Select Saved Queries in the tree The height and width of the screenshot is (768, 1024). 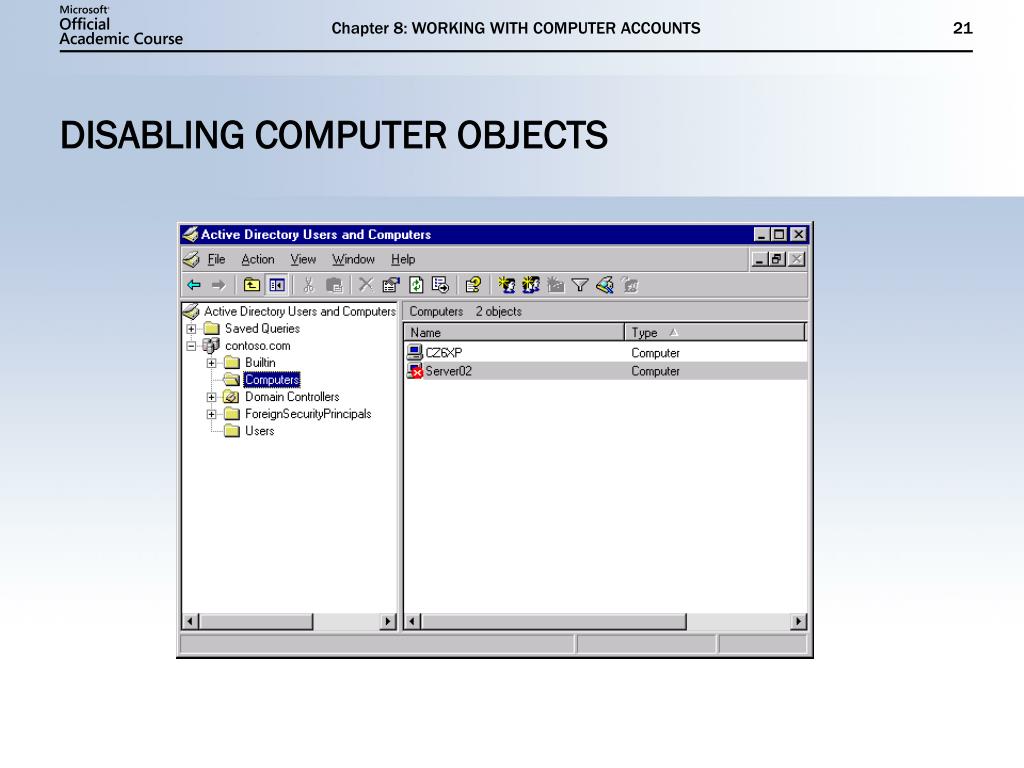[x=262, y=328]
